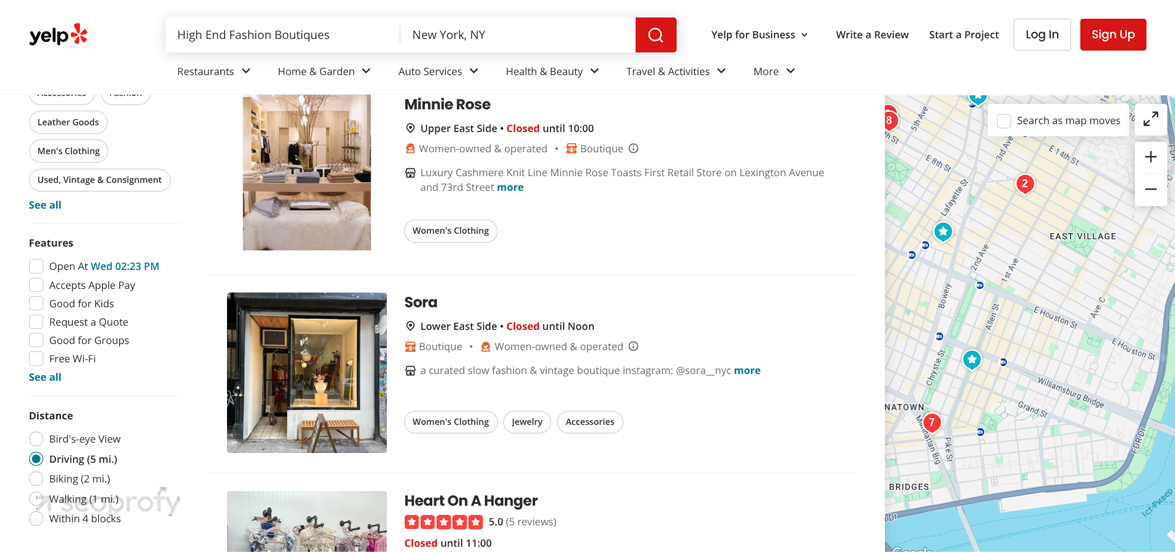Open the Sora storefront photo

pos(307,372)
